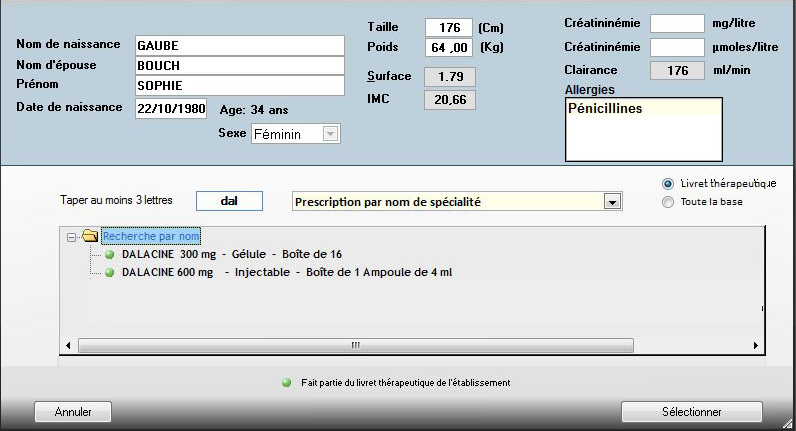Click the Créatininémie µmoles/litre input field

pyautogui.click(x=677, y=47)
